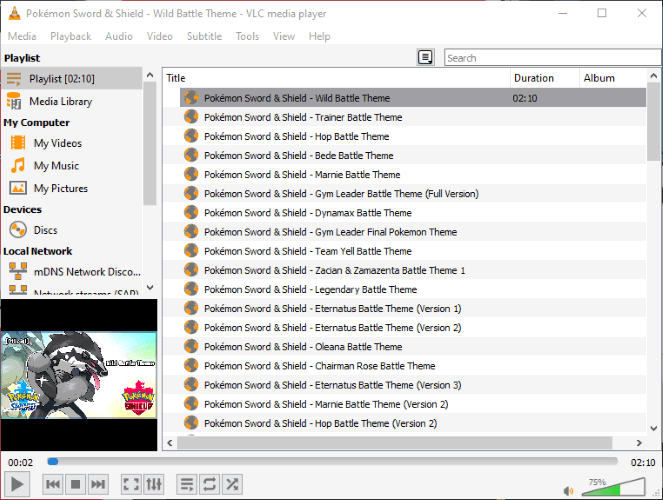663x500 pixels.
Task: Click the Playlist icon in sidebar
Action: 14,79
